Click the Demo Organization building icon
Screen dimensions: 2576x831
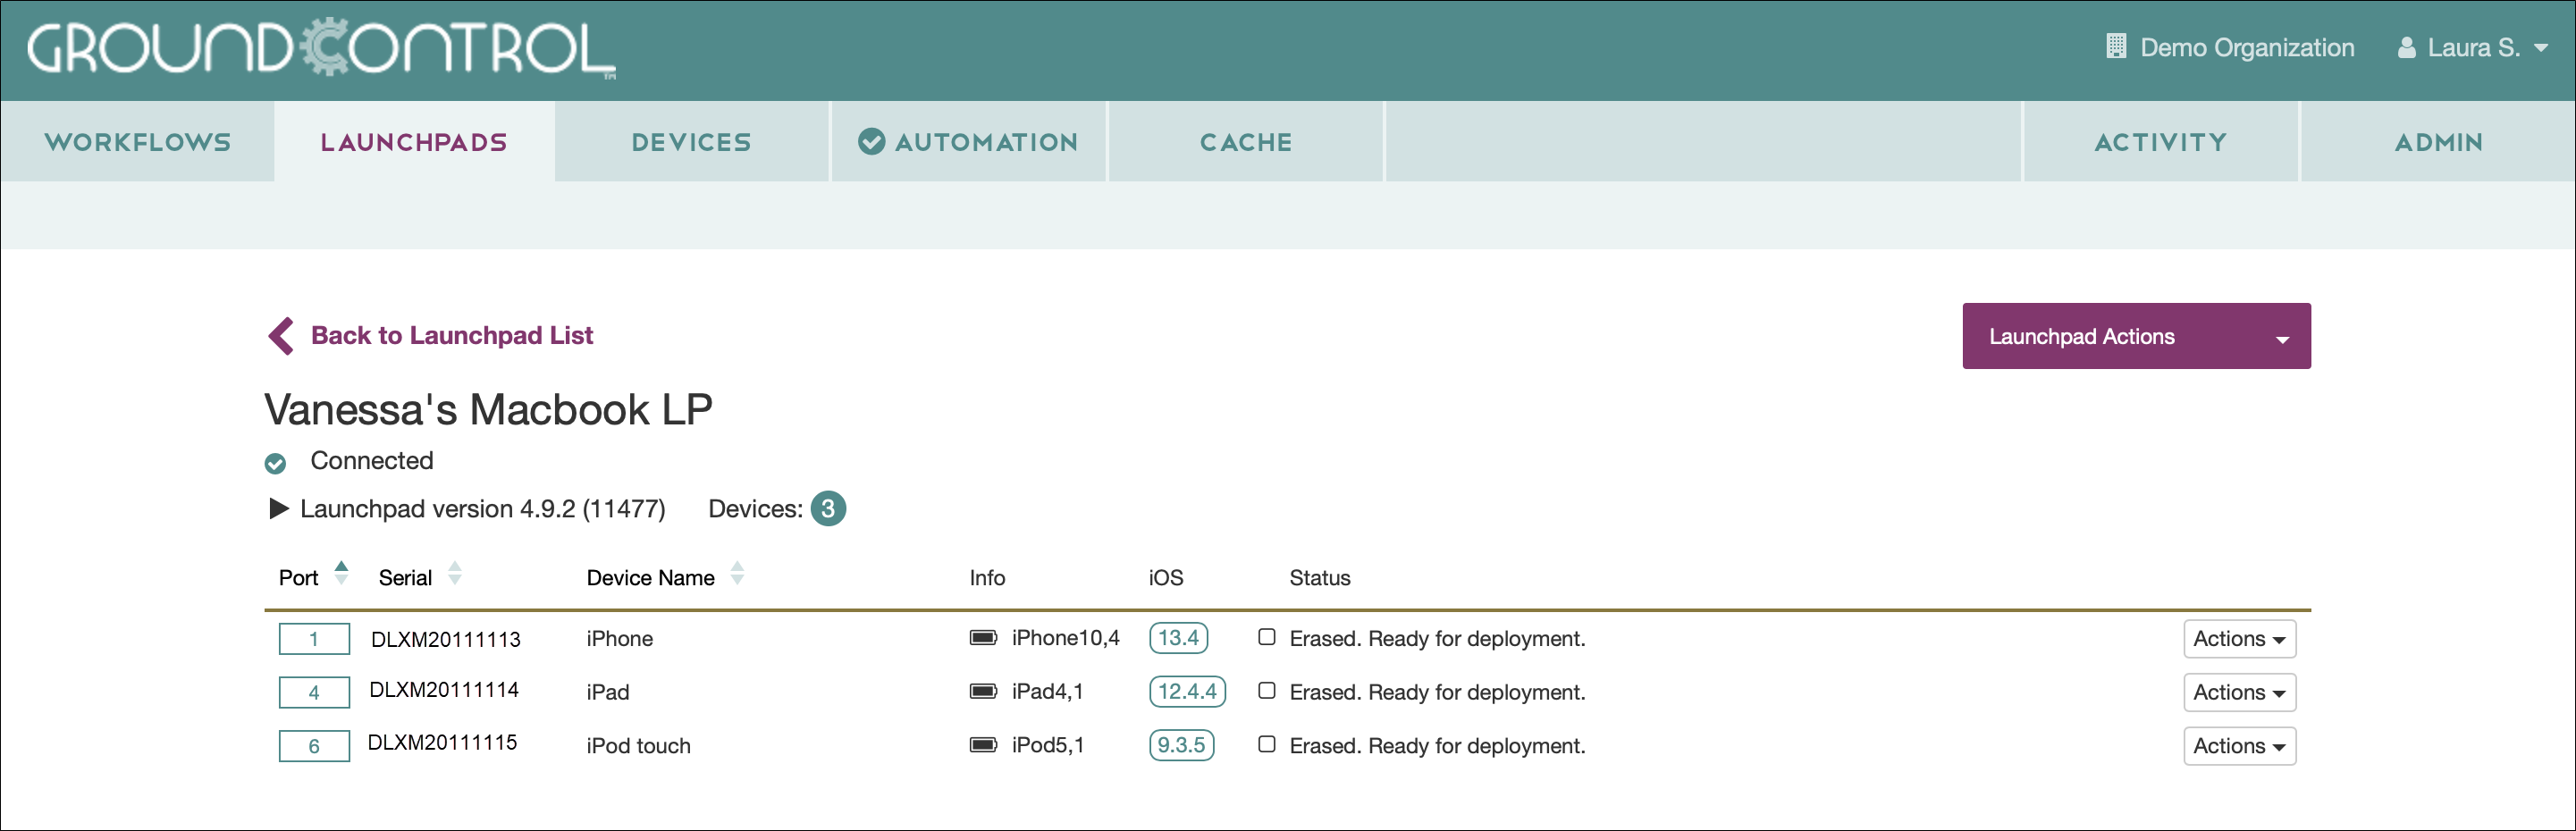[2116, 47]
